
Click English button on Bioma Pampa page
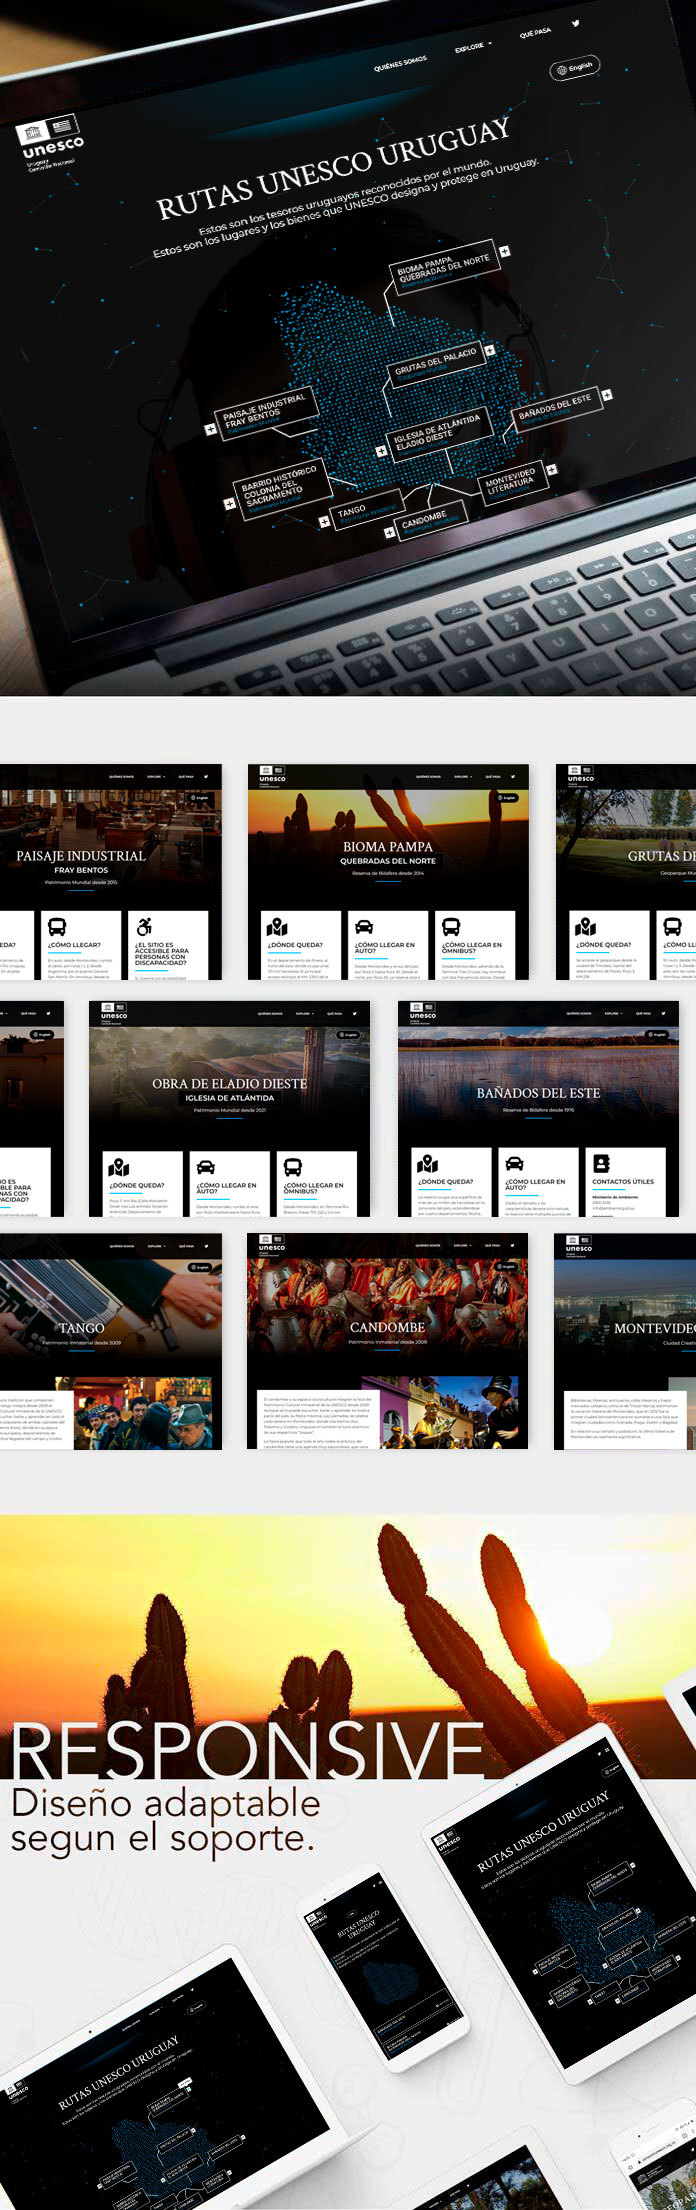coord(507,798)
